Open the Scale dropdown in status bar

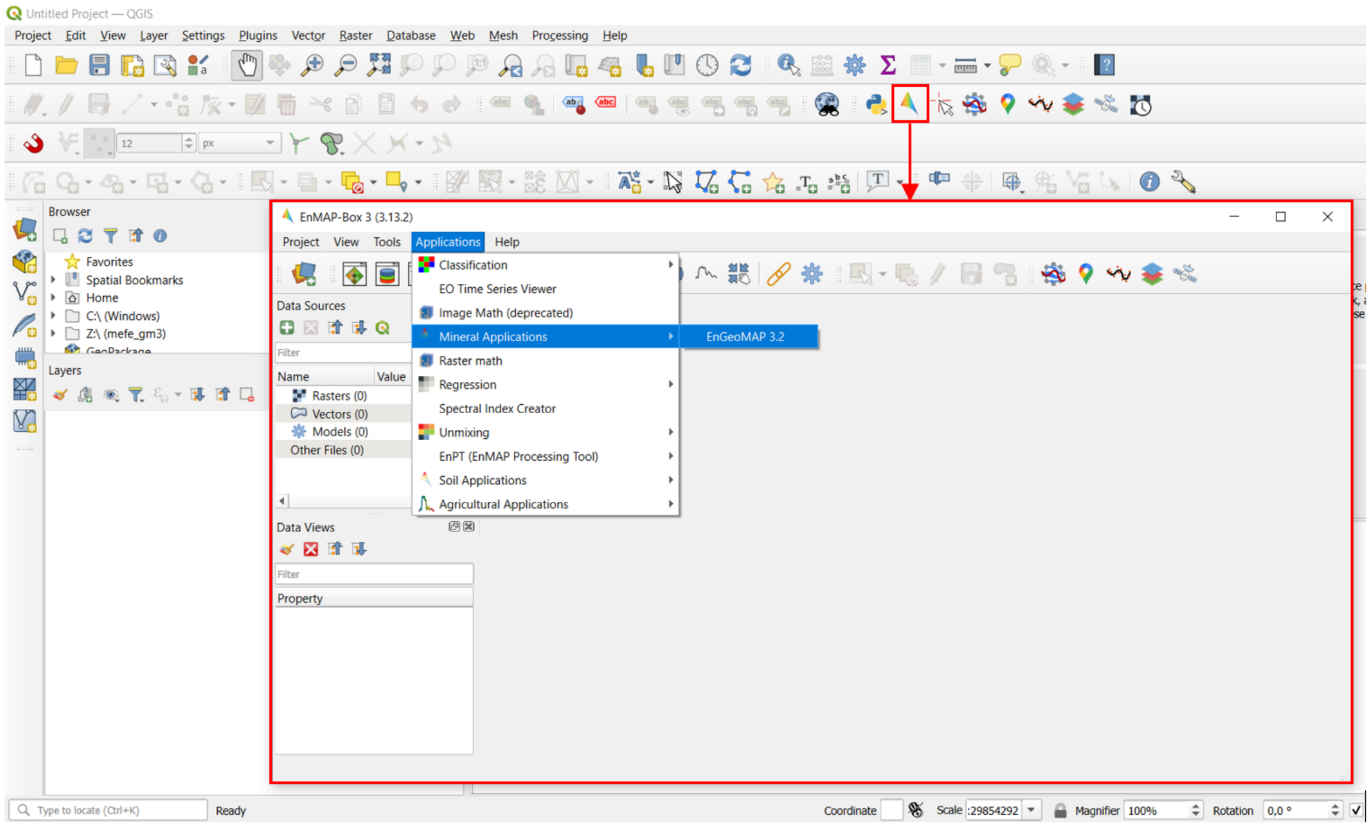1032,811
